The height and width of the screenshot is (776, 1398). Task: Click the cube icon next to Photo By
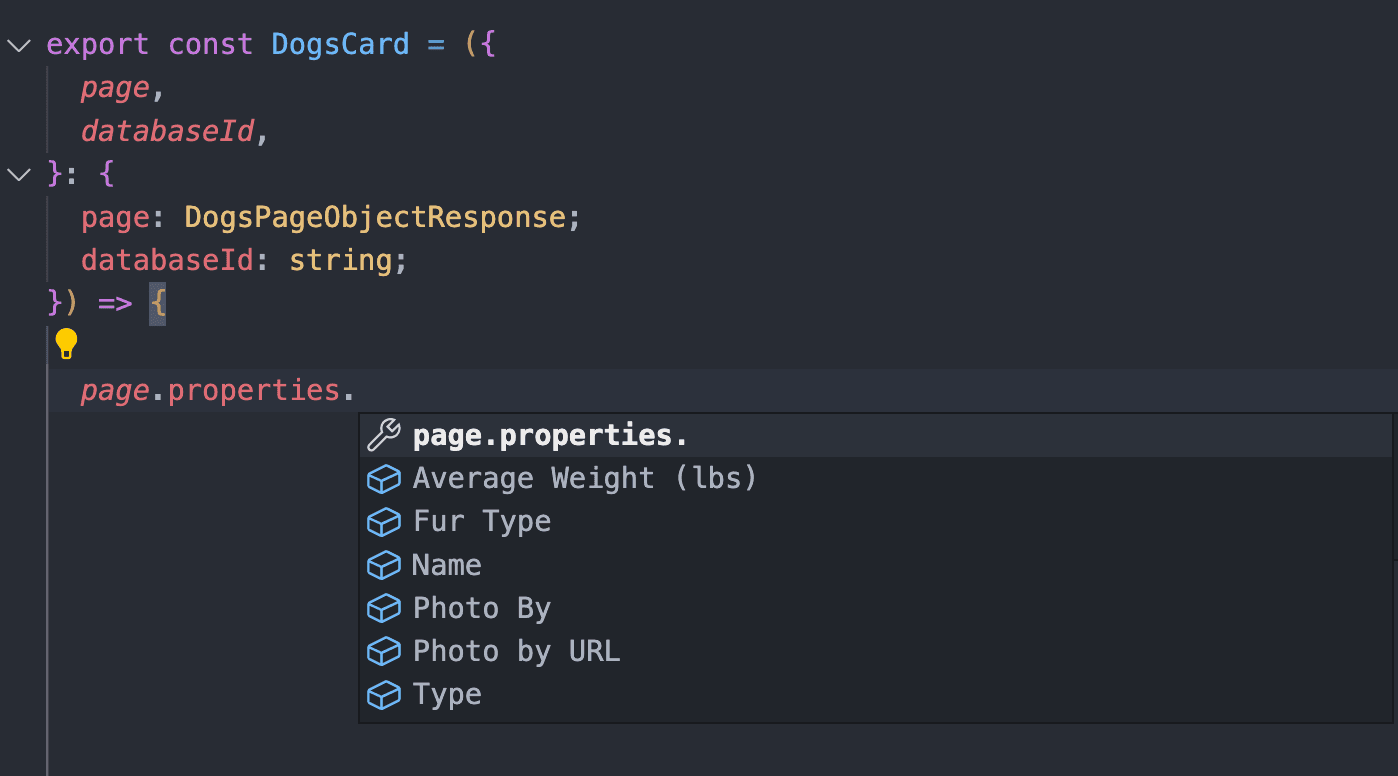(384, 609)
